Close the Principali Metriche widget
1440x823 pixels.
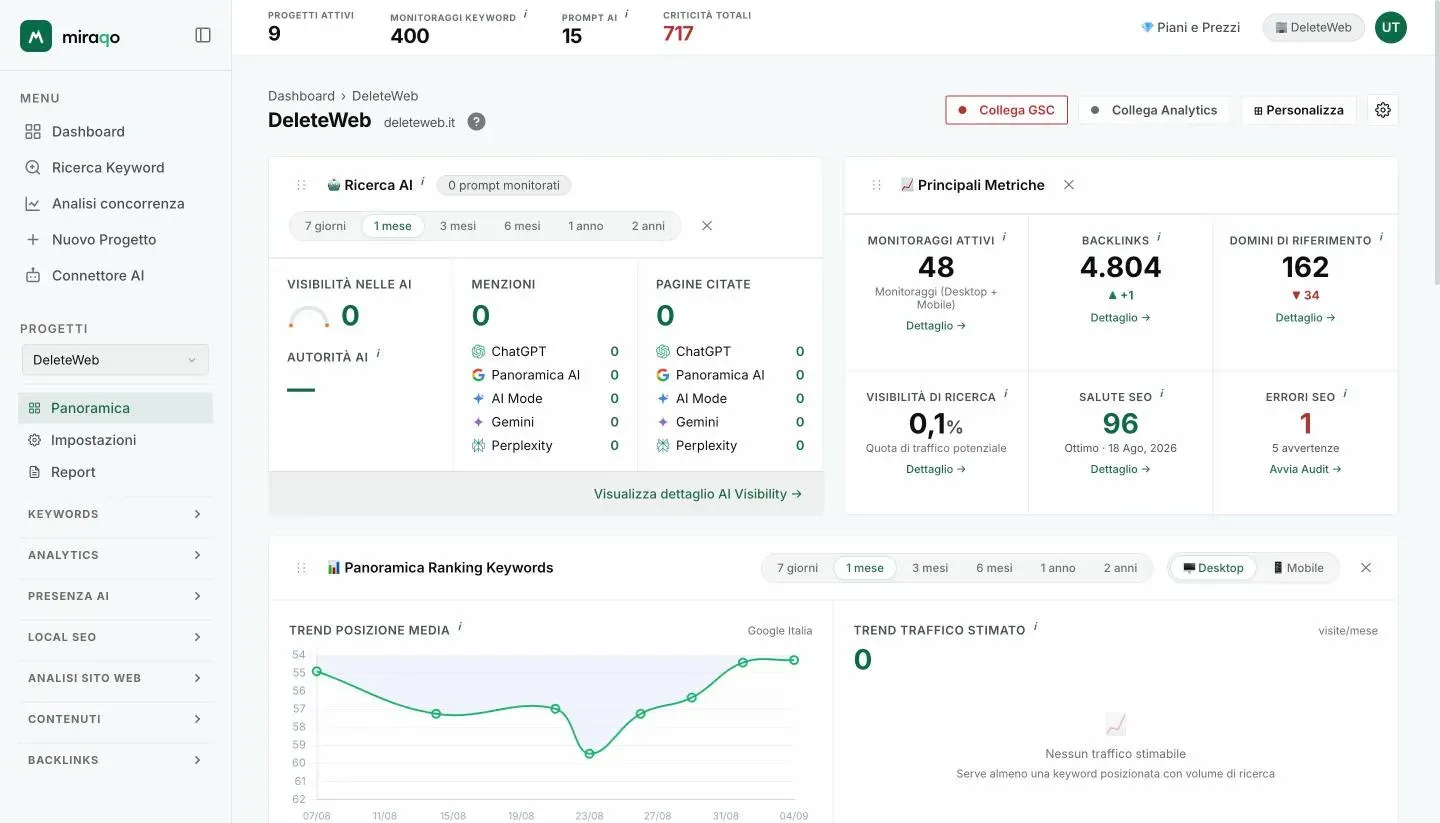1069,185
